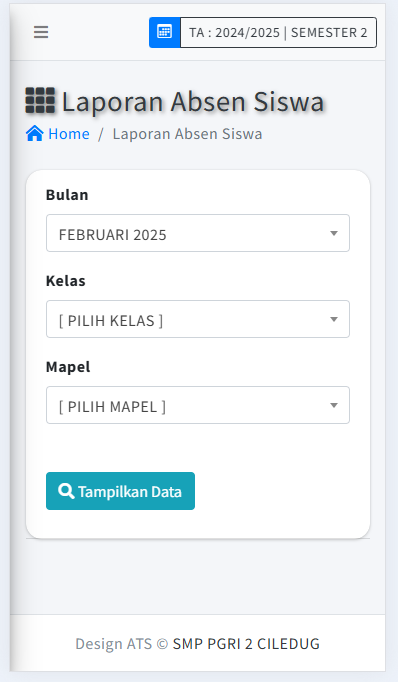Click the Mapel field label

(68, 367)
